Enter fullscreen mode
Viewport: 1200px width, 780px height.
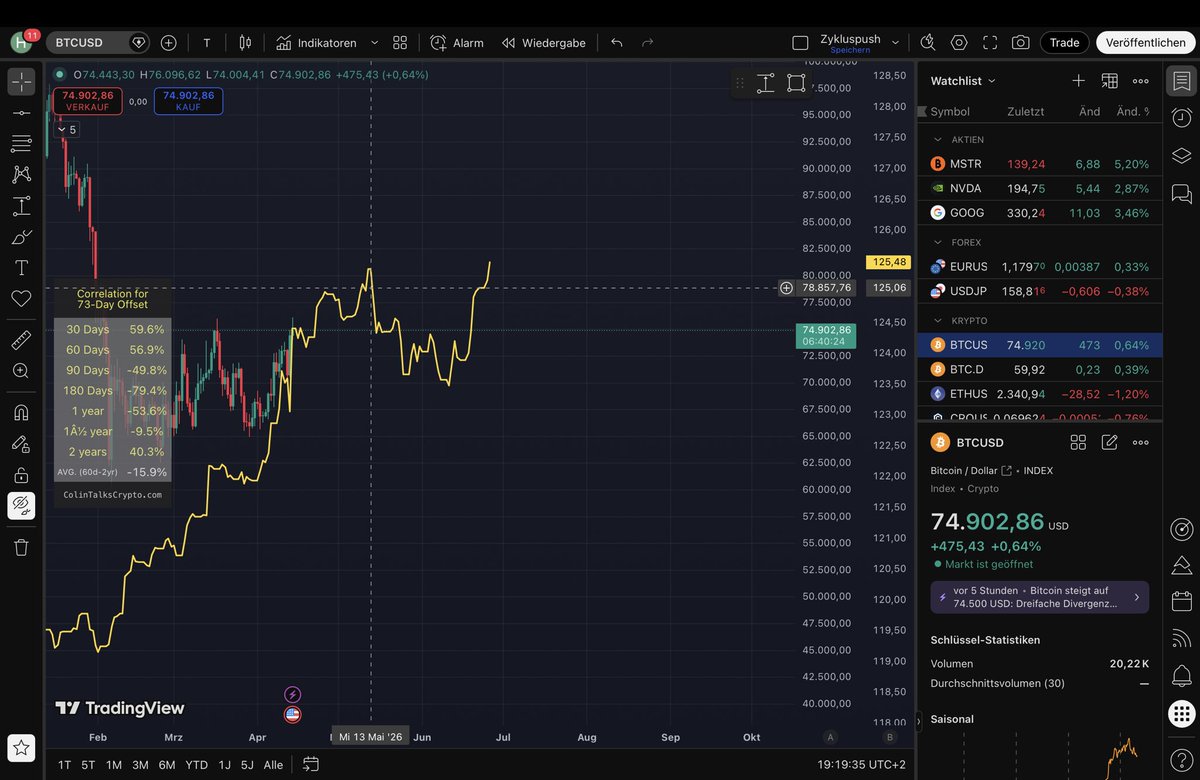click(x=990, y=42)
